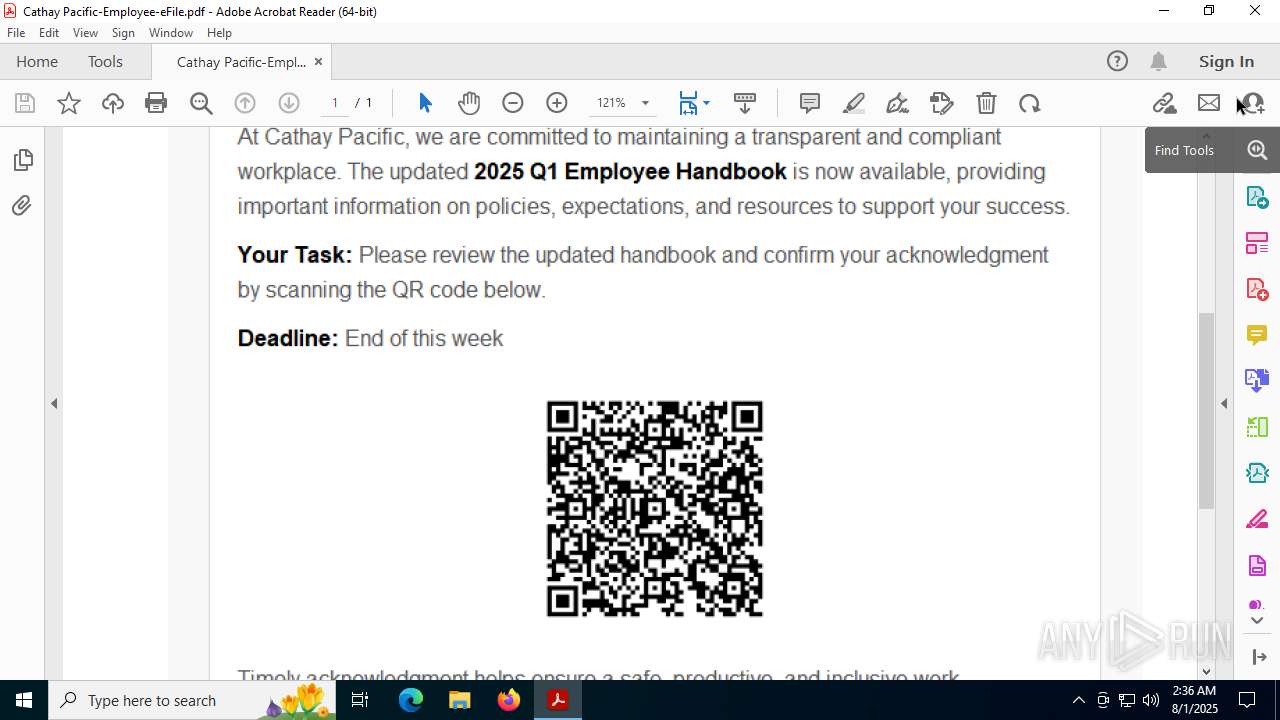This screenshot has height=720, width=1280.
Task: Open Firefox from the taskbar
Action: pos(509,700)
